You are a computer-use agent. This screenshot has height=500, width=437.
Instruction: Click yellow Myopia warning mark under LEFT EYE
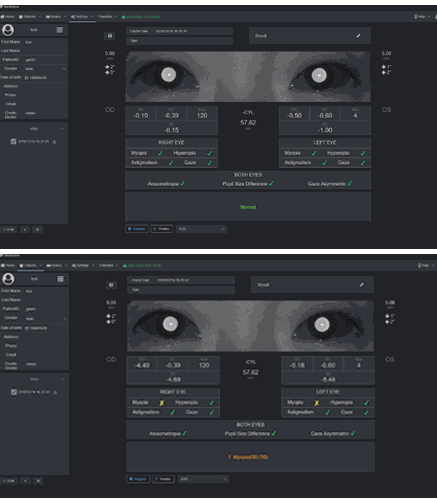pos(317,403)
